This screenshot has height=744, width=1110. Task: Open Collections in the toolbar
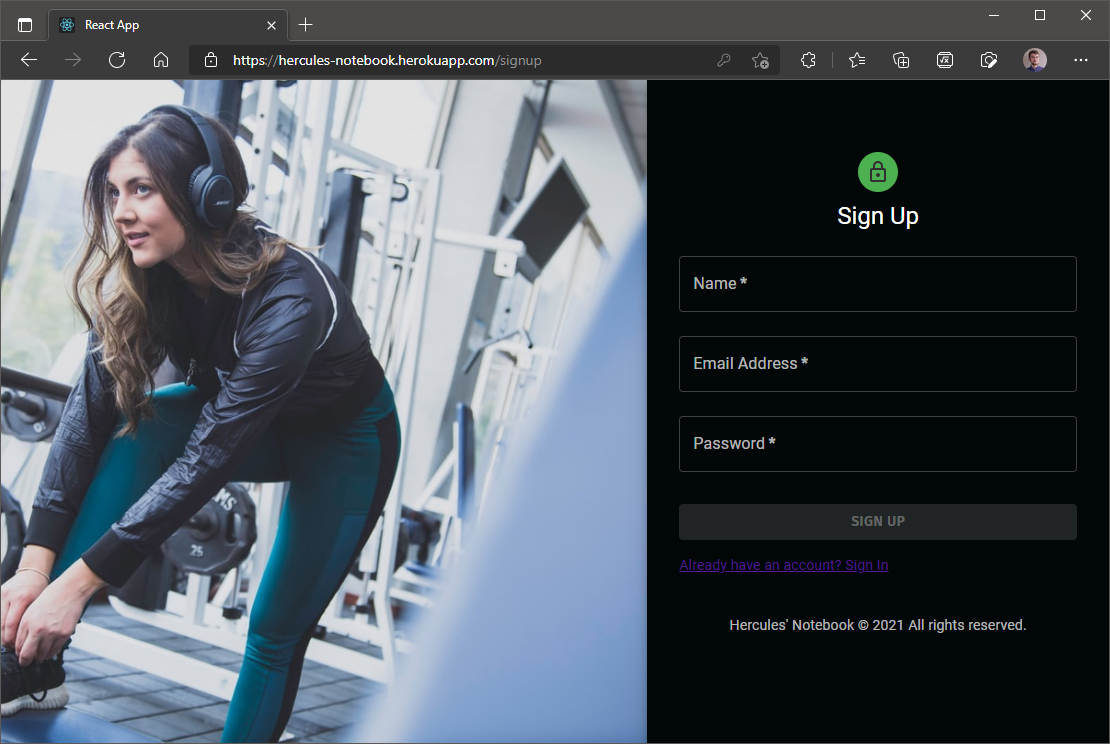click(901, 60)
